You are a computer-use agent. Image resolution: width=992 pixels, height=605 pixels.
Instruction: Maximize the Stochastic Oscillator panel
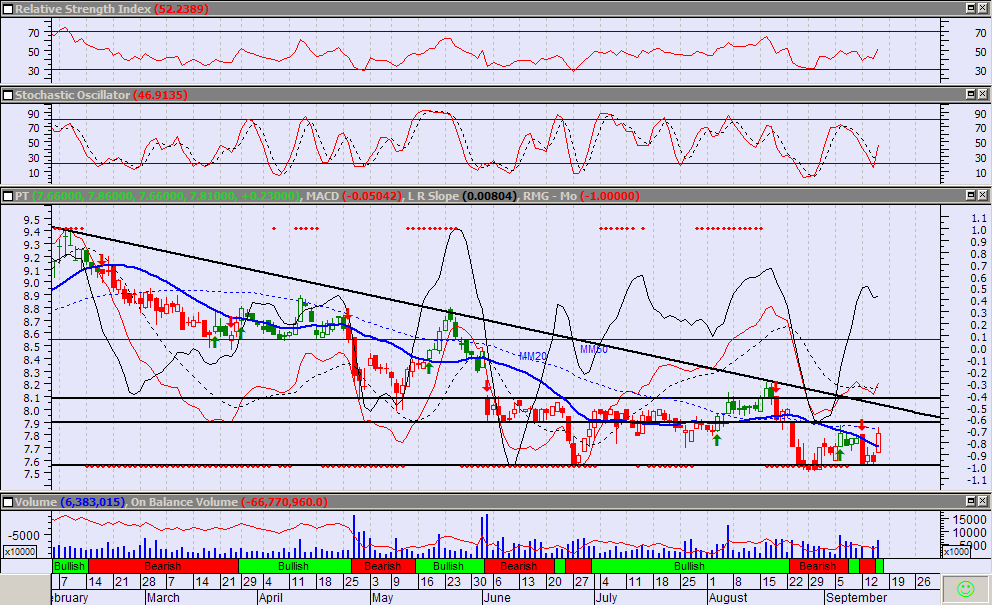970,94
